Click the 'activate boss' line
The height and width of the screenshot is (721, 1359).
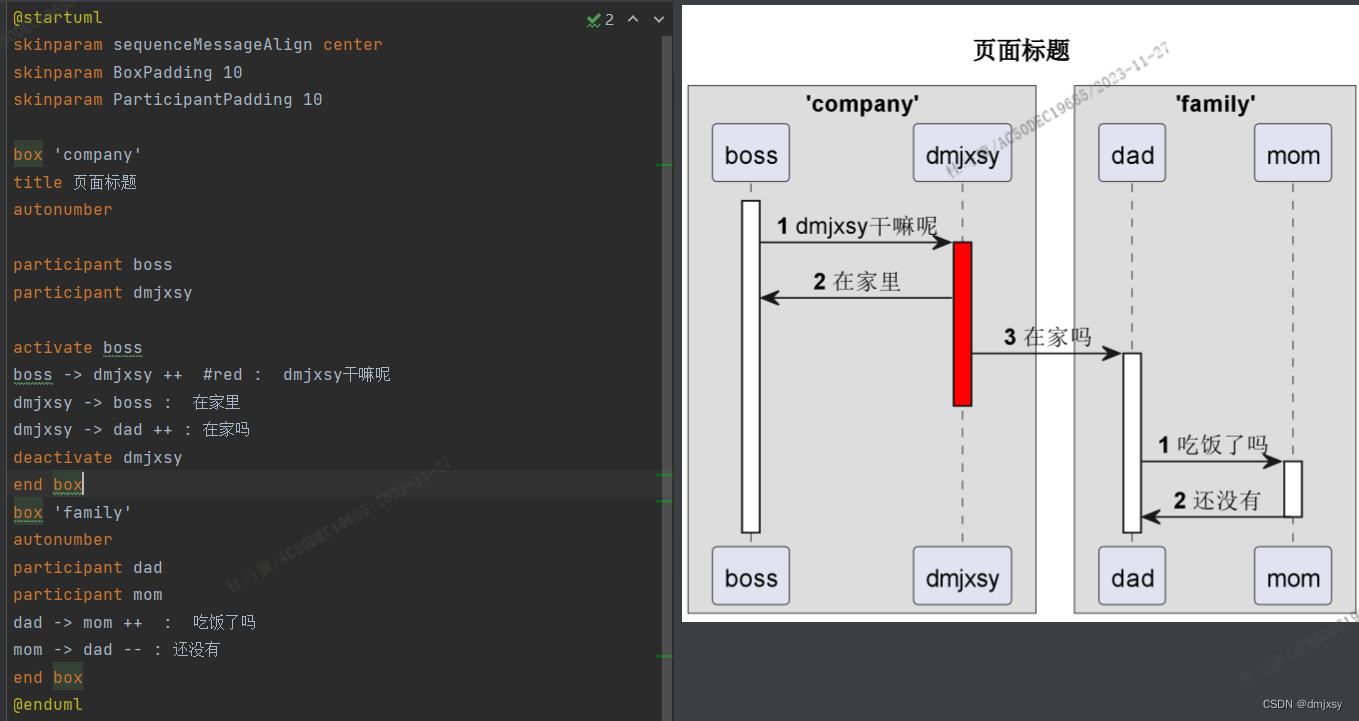pyautogui.click(x=78, y=348)
